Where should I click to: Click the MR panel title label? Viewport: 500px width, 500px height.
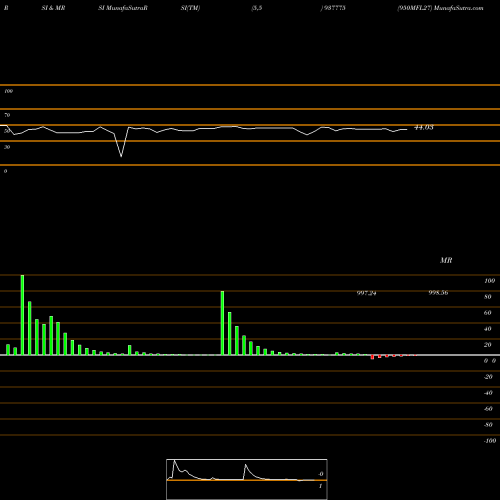point(446,260)
